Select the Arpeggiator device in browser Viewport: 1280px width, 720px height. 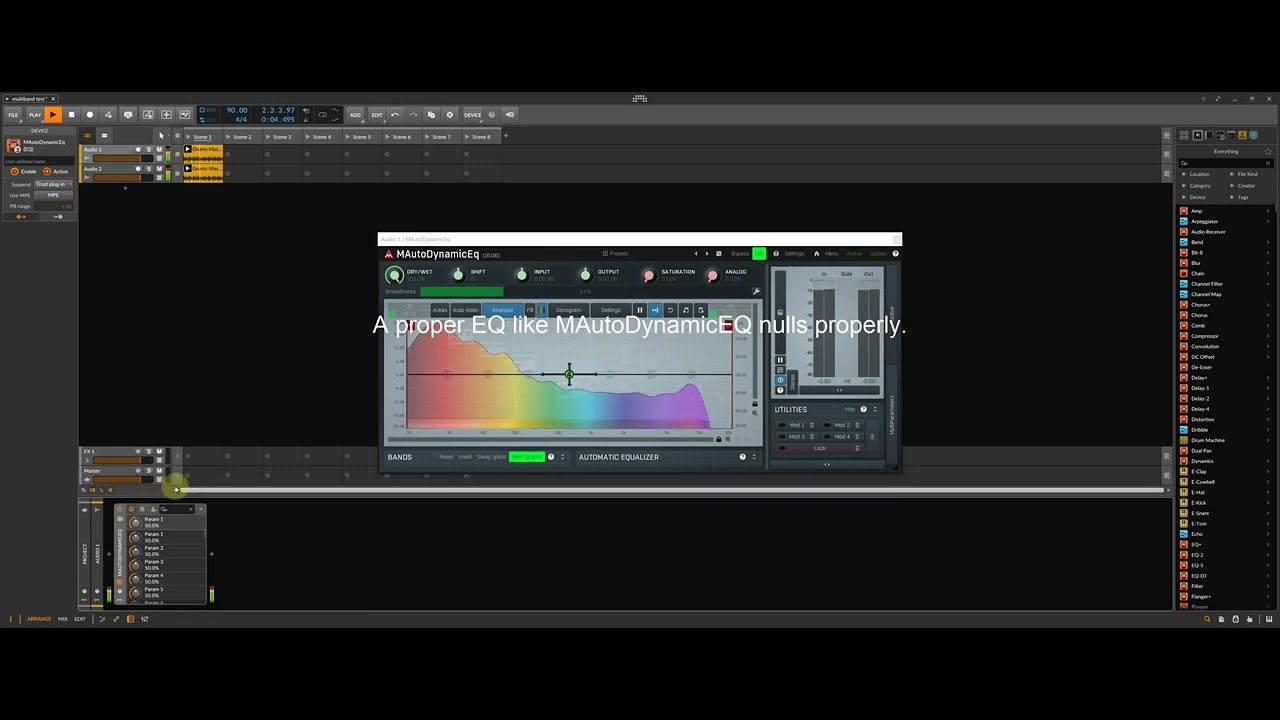pyautogui.click(x=1204, y=221)
